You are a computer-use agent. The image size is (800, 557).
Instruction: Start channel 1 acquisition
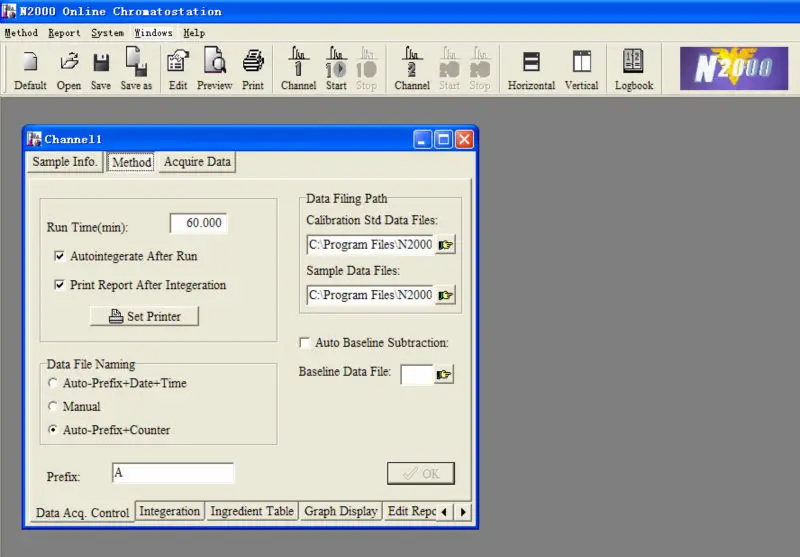pos(336,69)
